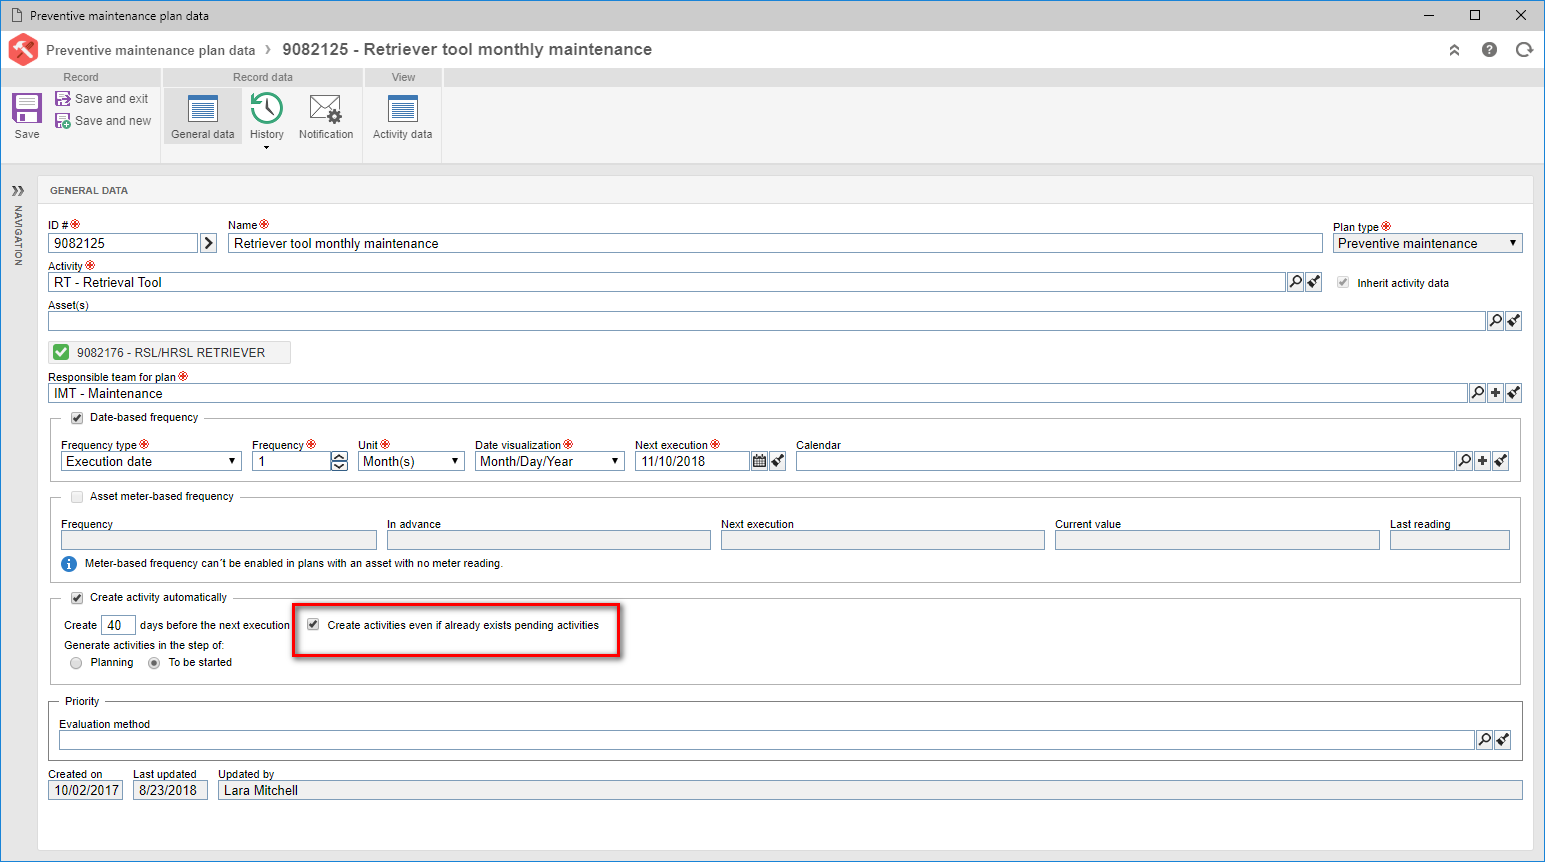1545x862 pixels.
Task: Open the Unit Month(s) dropdown
Action: pyautogui.click(x=411, y=461)
